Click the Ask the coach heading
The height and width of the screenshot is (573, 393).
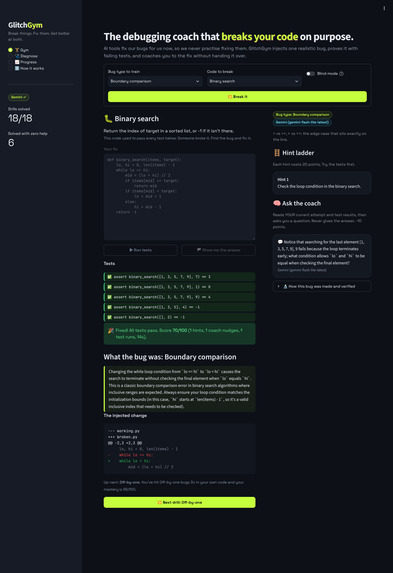pyautogui.click(x=301, y=203)
